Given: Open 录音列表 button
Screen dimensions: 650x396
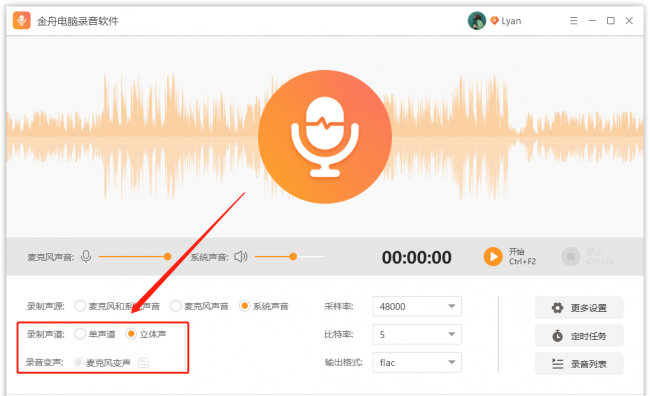Looking at the screenshot, I should [x=579, y=364].
